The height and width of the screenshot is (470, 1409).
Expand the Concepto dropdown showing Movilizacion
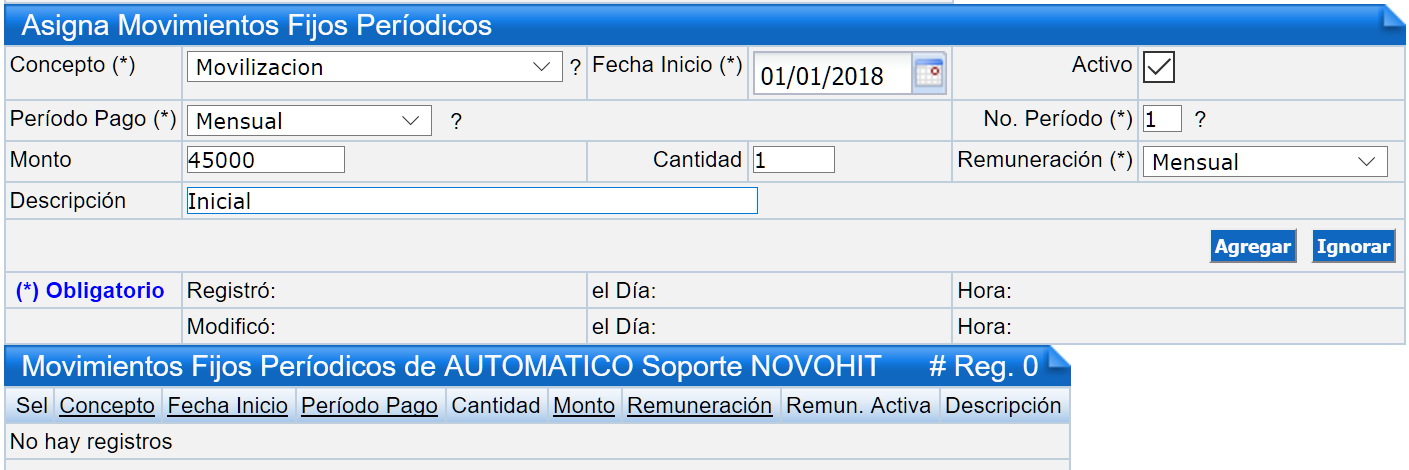tap(374, 67)
